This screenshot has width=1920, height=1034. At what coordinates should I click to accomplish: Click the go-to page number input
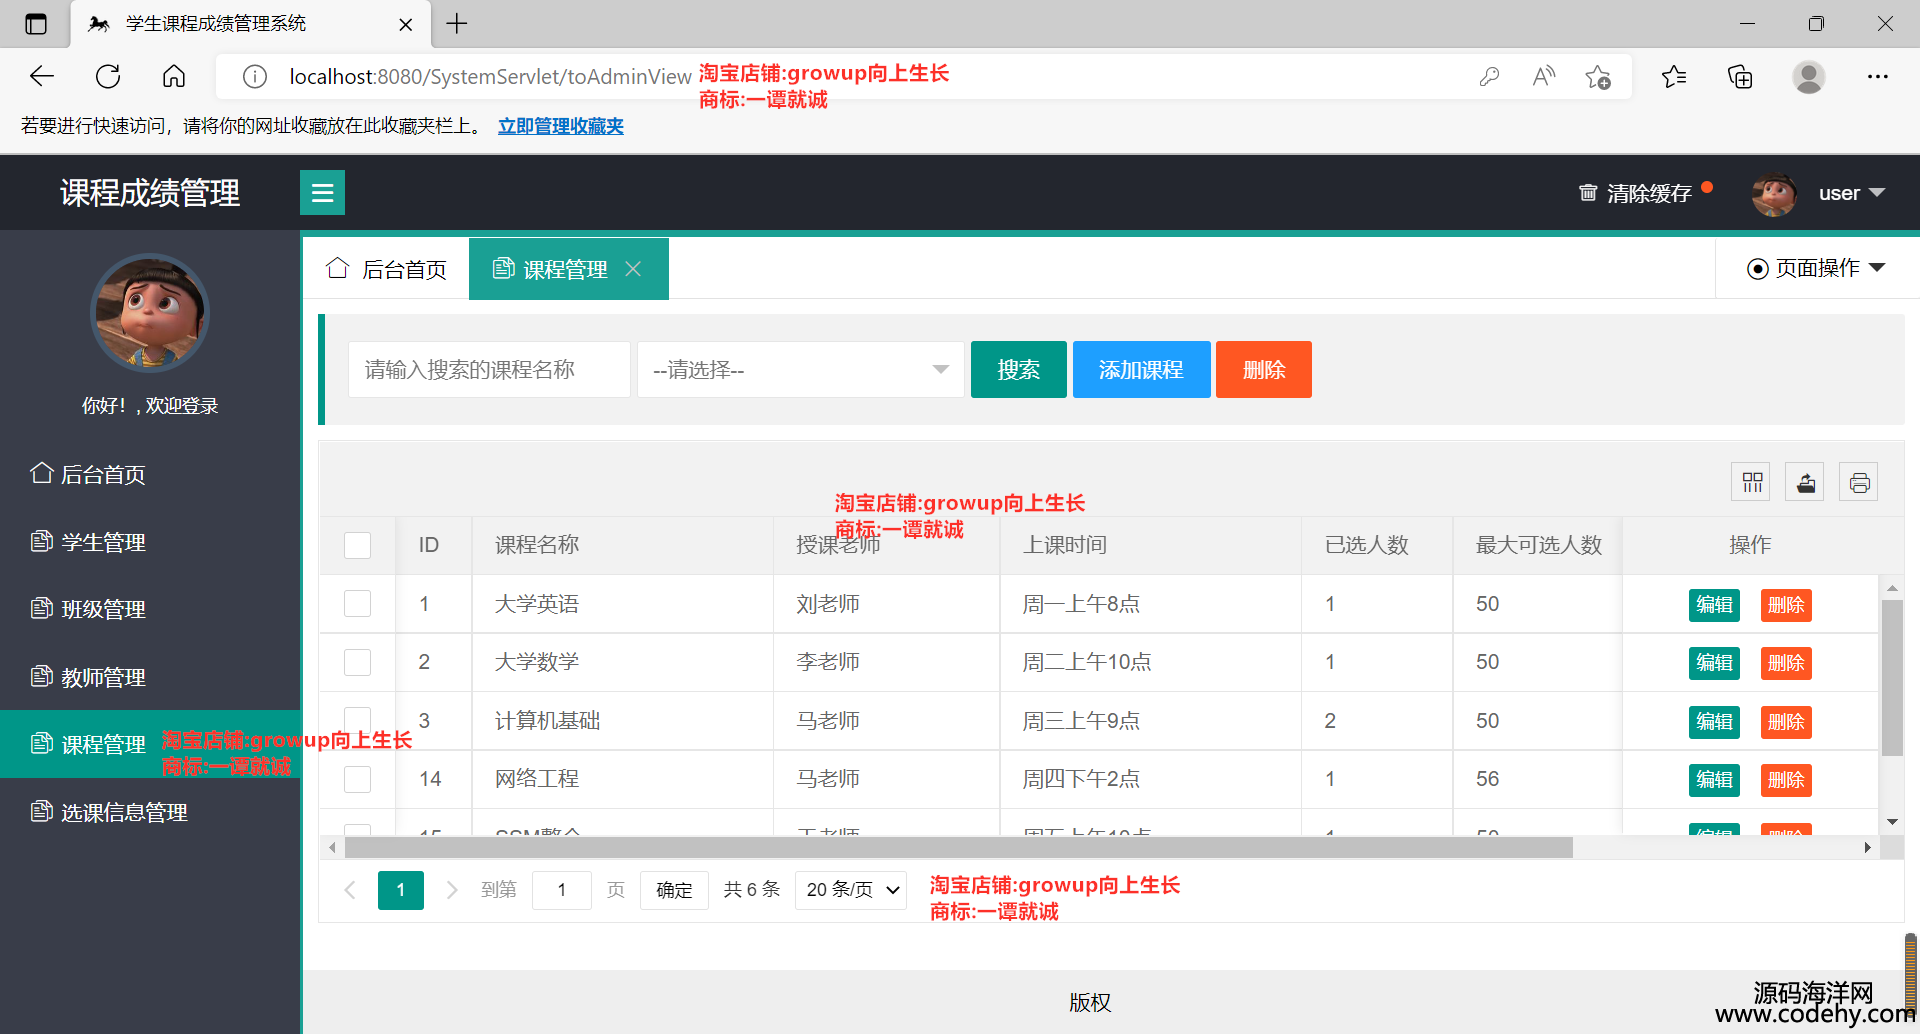(562, 890)
